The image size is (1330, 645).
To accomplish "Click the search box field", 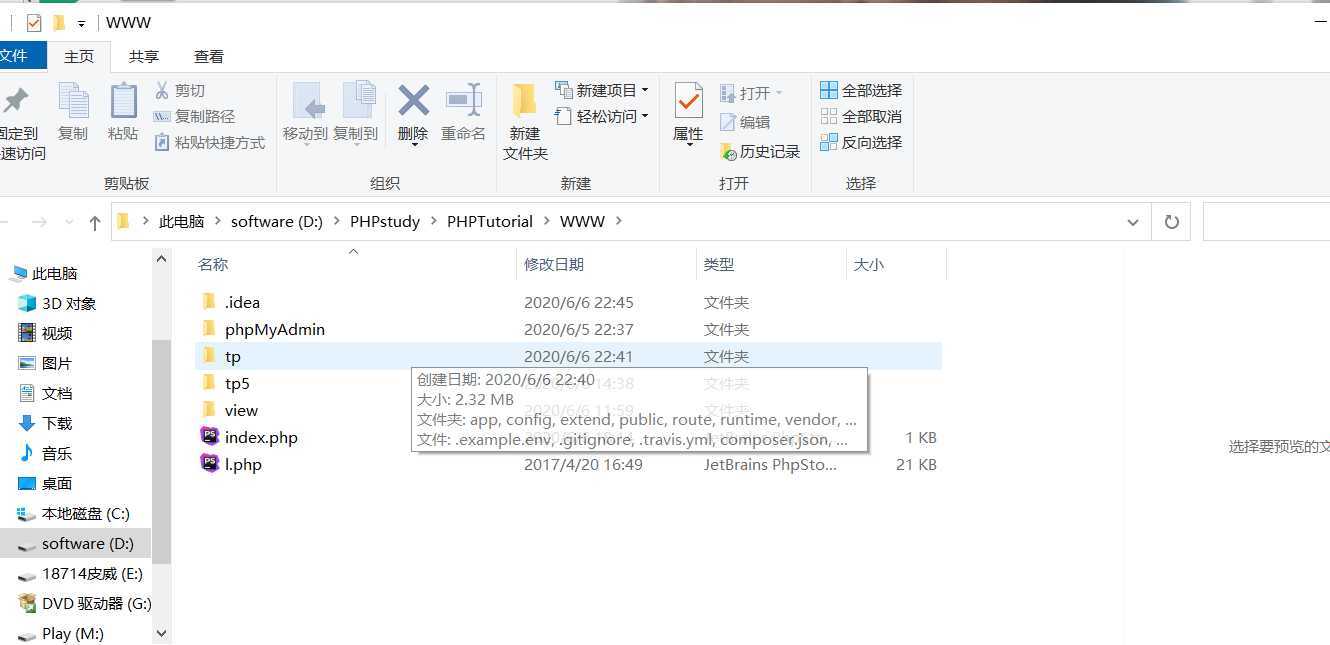I will [x=1266, y=222].
